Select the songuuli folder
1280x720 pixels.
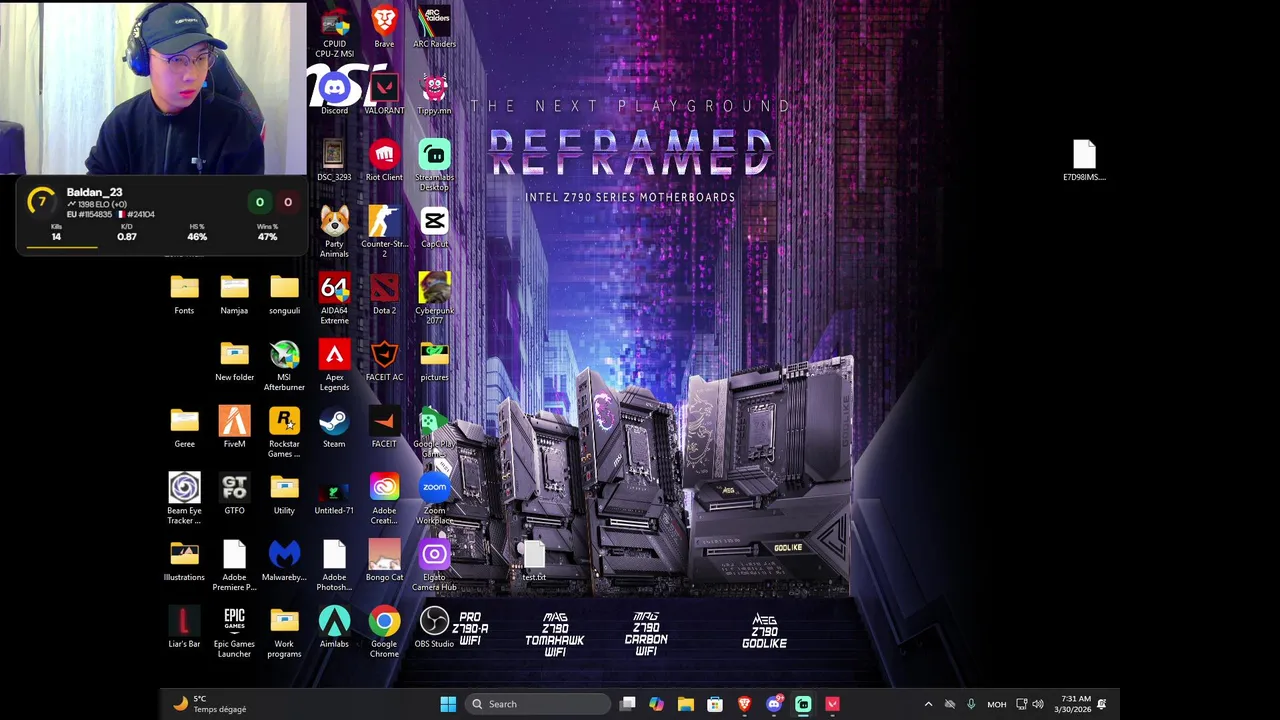click(284, 294)
